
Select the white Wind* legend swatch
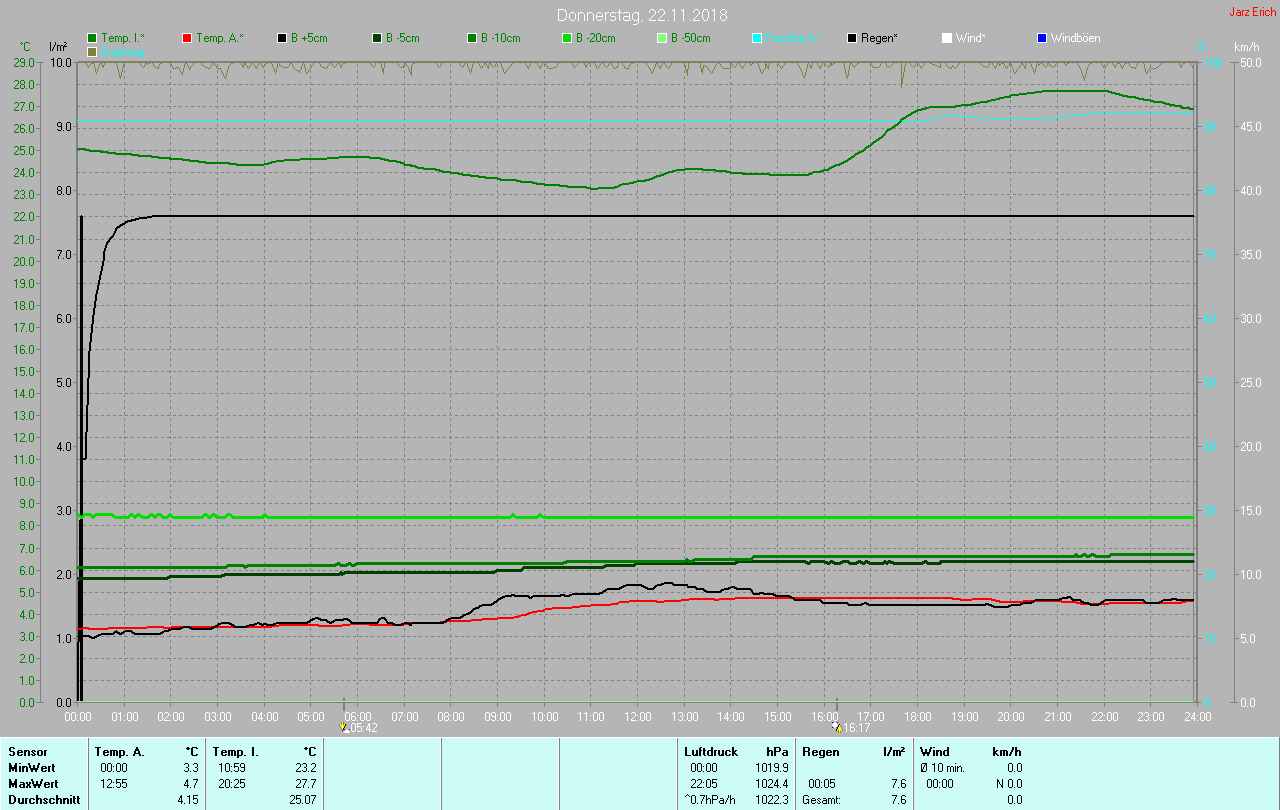(947, 38)
